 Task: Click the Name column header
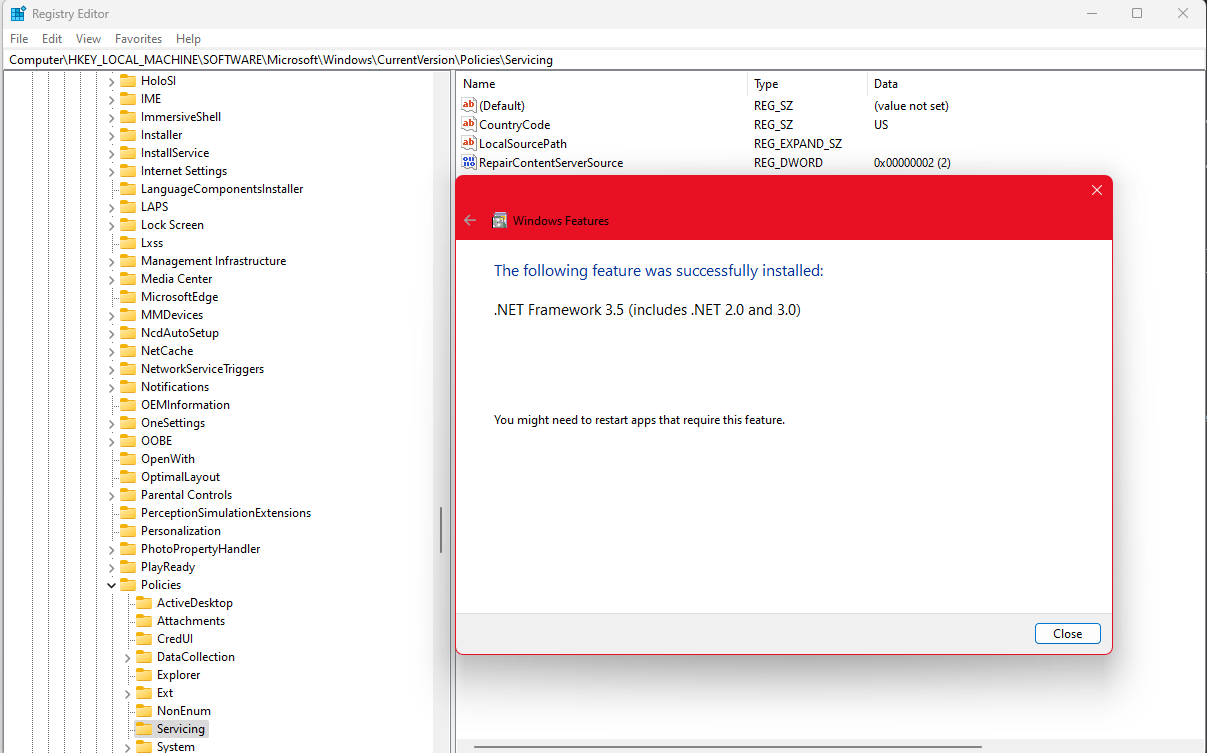coord(475,84)
